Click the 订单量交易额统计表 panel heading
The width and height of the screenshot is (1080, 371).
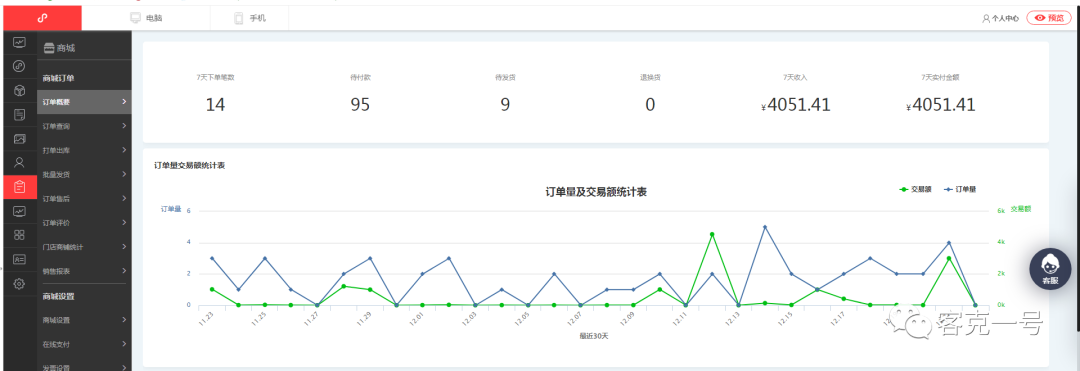(x=189, y=165)
